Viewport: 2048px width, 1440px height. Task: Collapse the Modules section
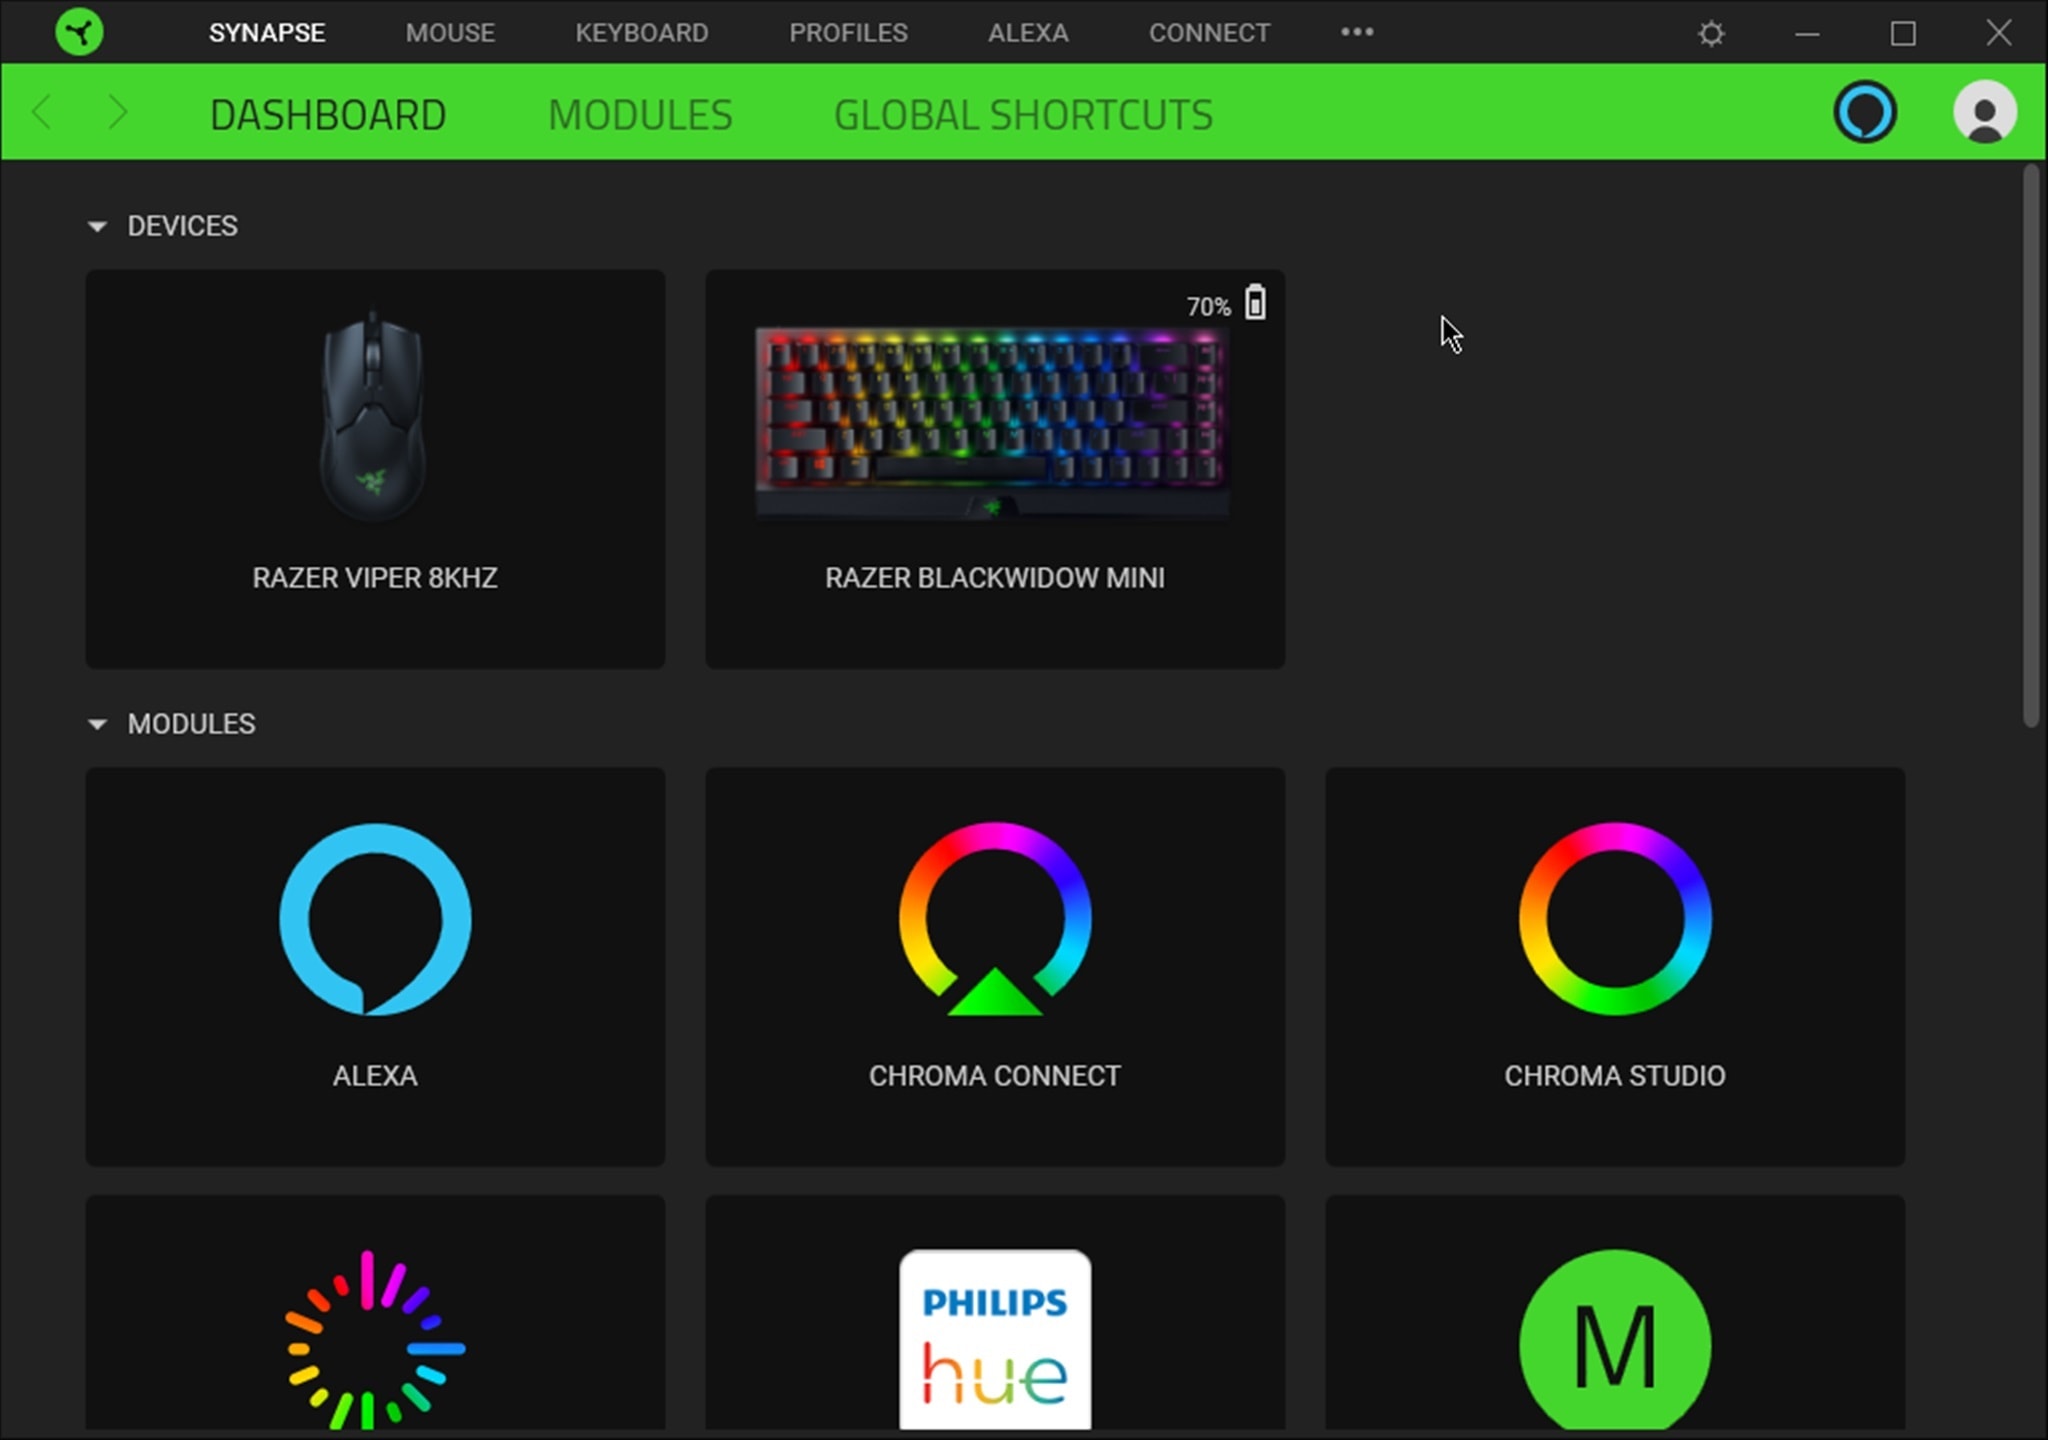pos(97,724)
